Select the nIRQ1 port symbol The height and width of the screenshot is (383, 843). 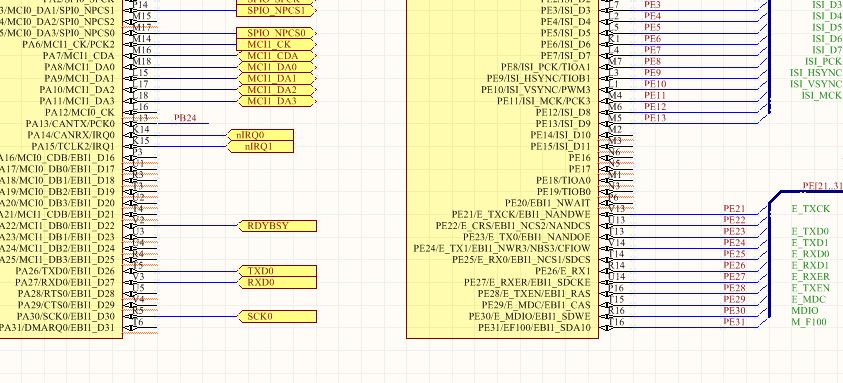pos(261,146)
